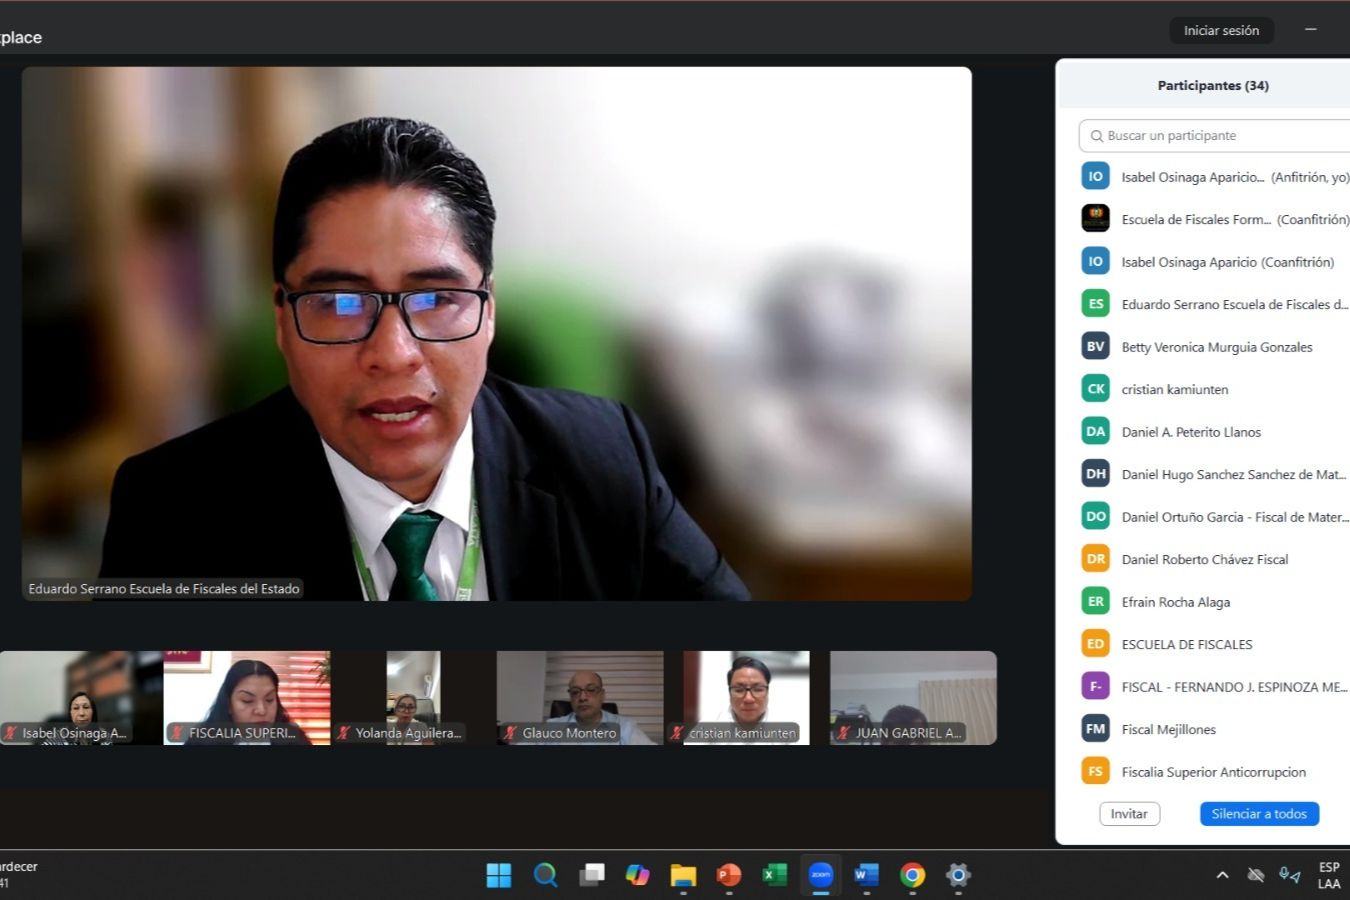Image resolution: width=1350 pixels, height=900 pixels.
Task: Click muted mic icon on Glauco Montero's video
Action: click(510, 733)
